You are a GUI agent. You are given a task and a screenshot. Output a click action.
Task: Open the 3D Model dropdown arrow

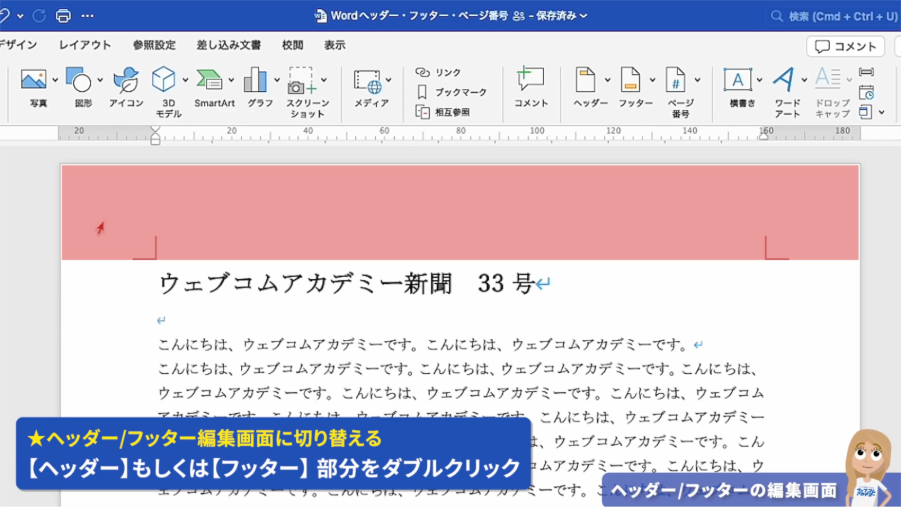coord(185,80)
